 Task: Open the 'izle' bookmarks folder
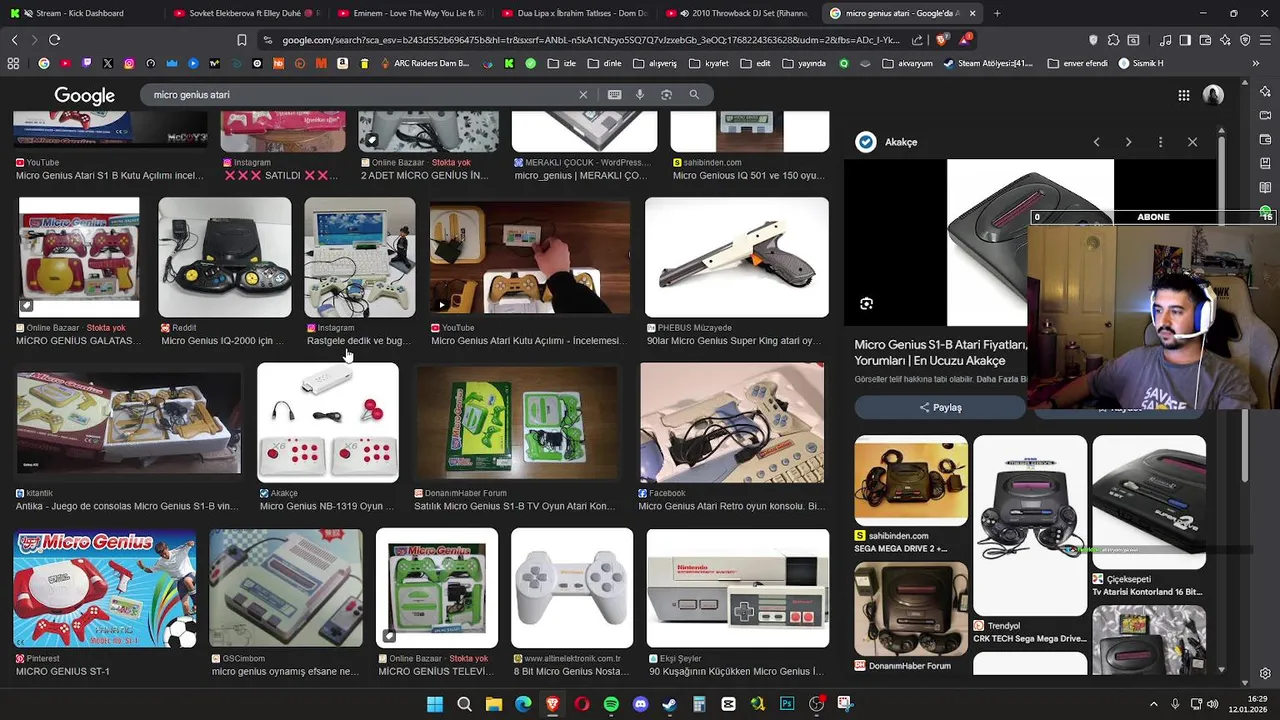(x=561, y=63)
